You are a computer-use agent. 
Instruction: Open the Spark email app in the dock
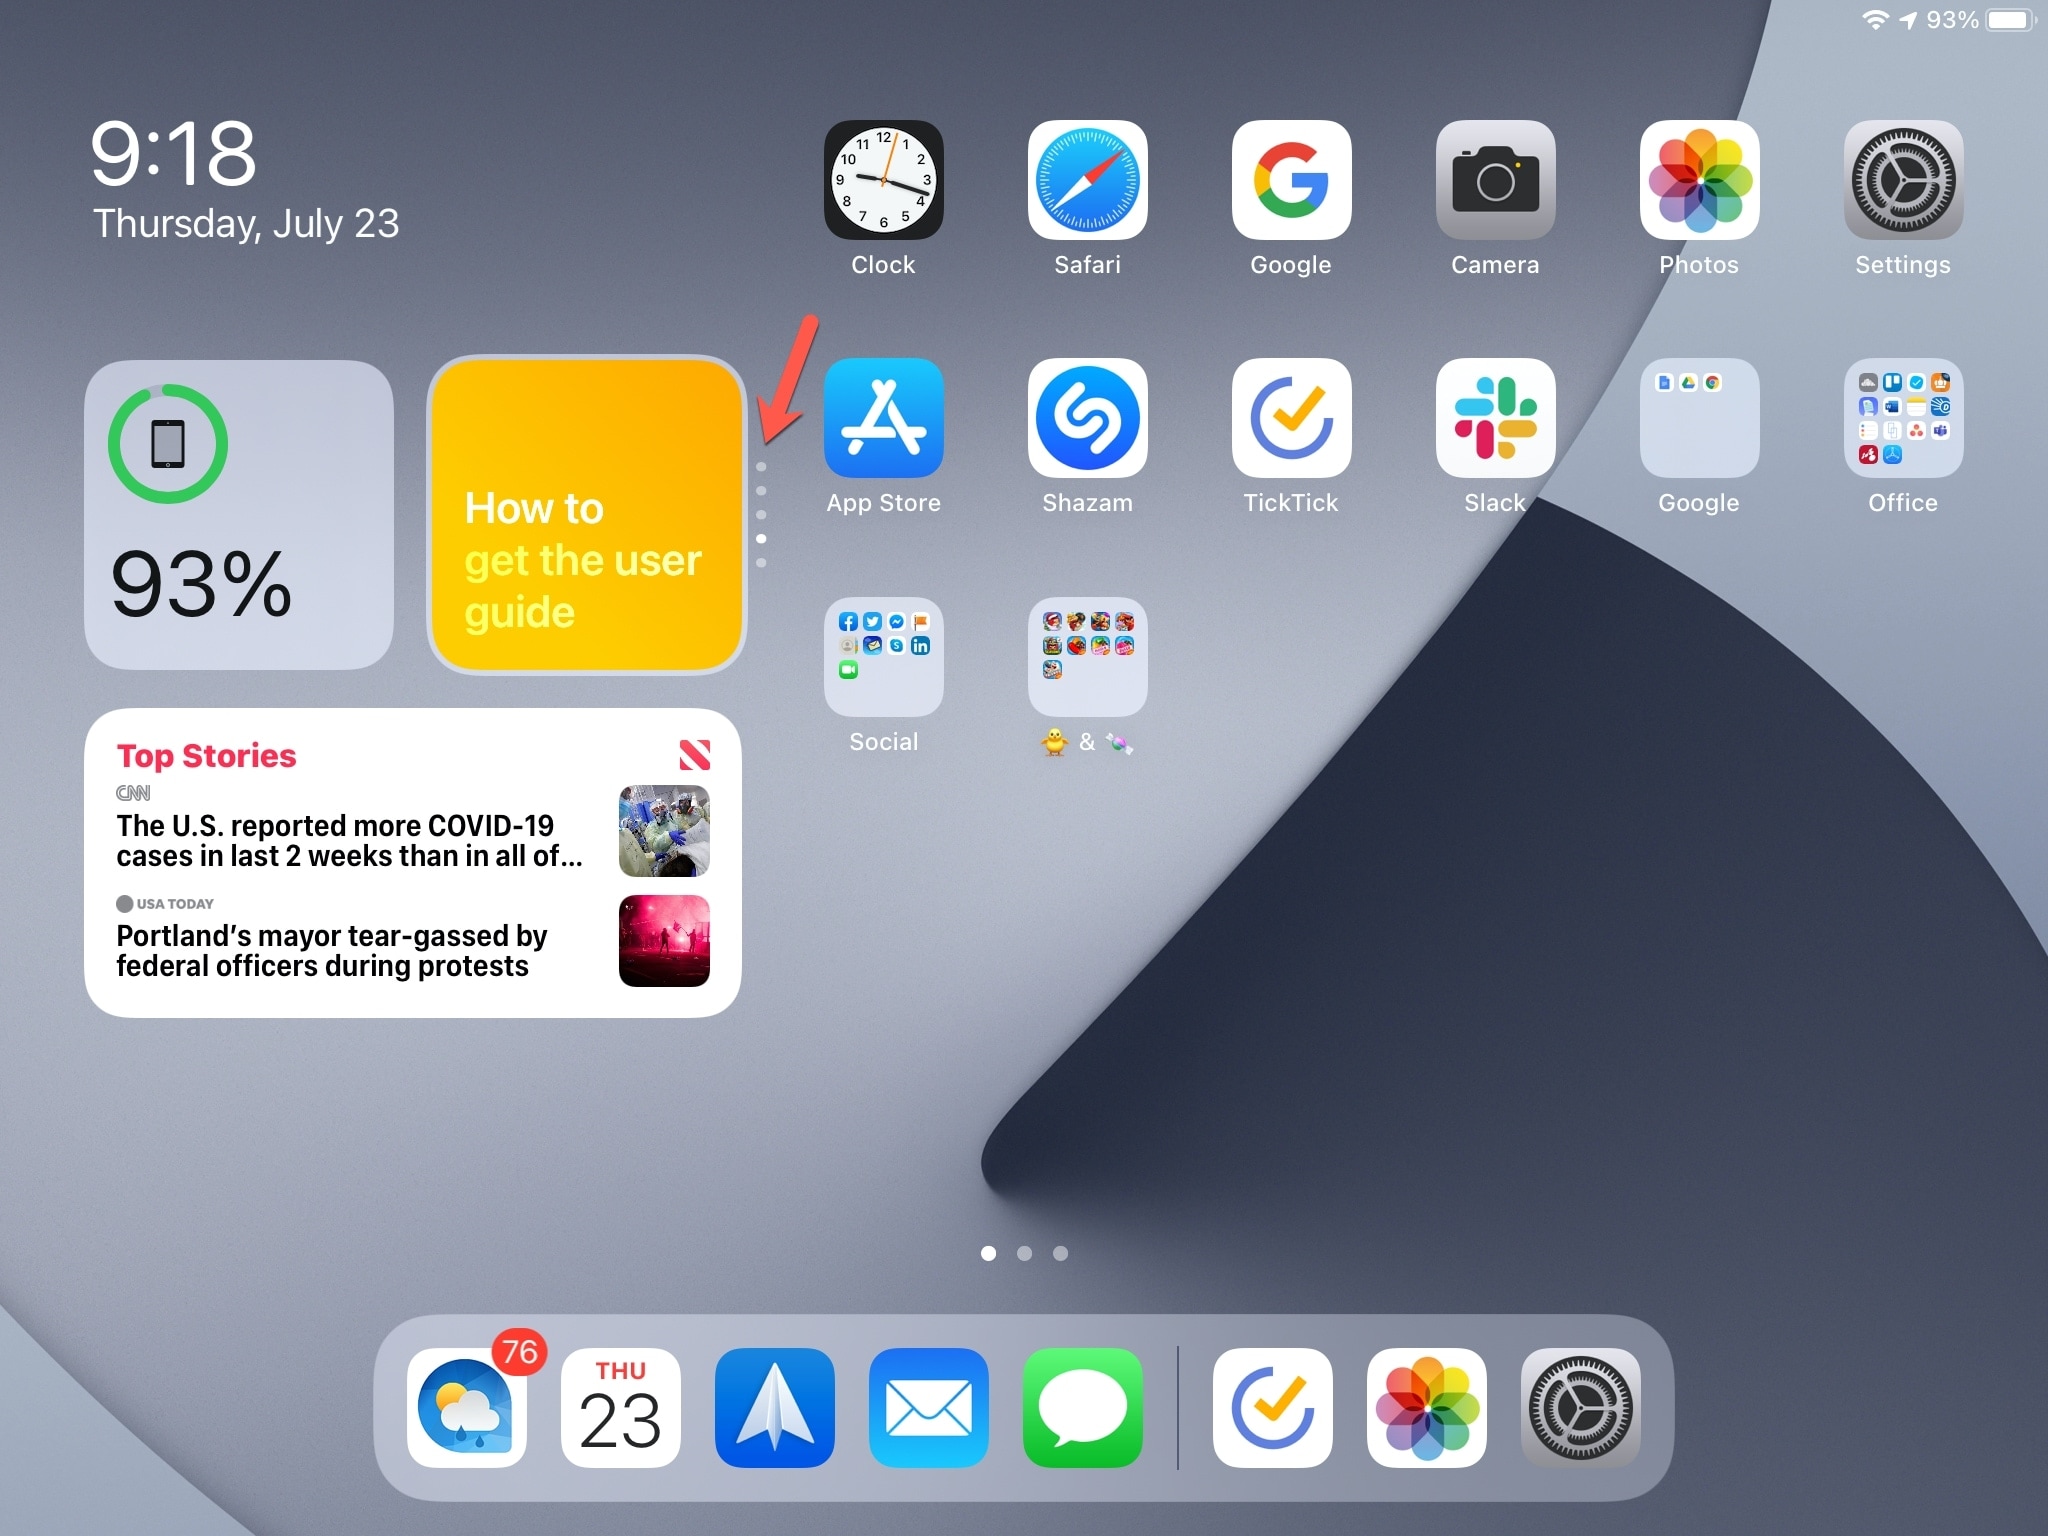[774, 1407]
